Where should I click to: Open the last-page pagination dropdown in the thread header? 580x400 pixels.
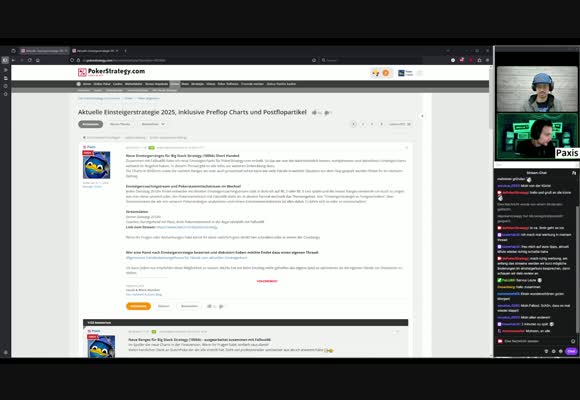pyautogui.click(x=400, y=124)
